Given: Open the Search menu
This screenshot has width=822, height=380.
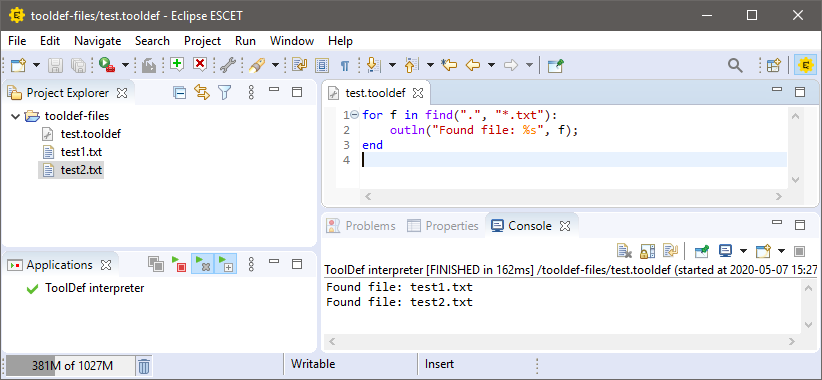Looking at the screenshot, I should click(152, 41).
